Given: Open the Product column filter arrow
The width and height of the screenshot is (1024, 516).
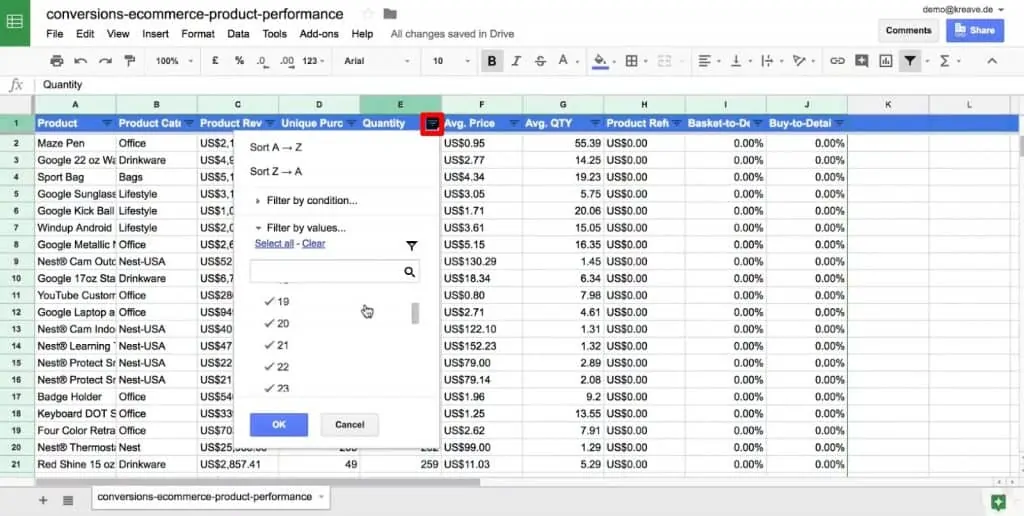Looking at the screenshot, I should click(106, 123).
